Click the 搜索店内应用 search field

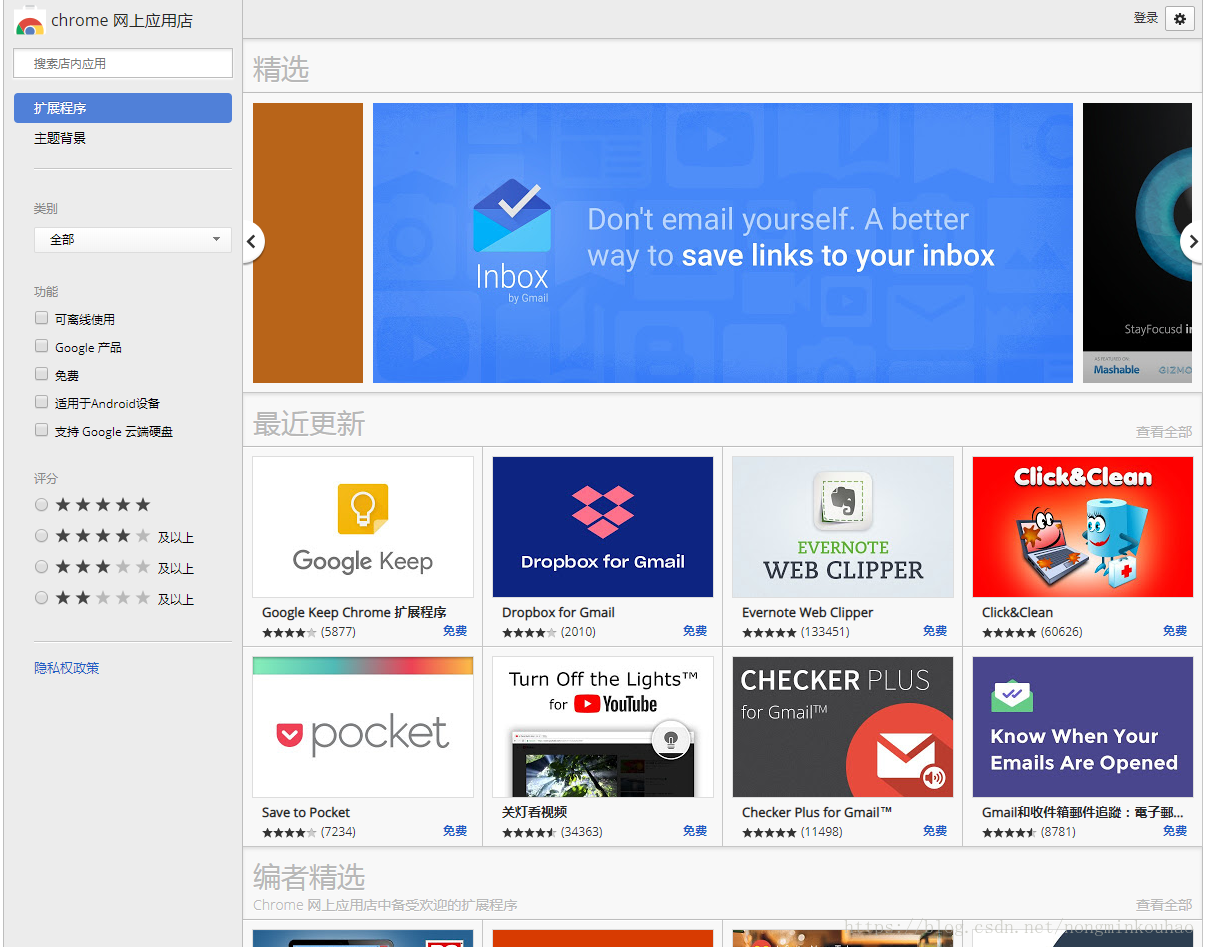coord(123,63)
